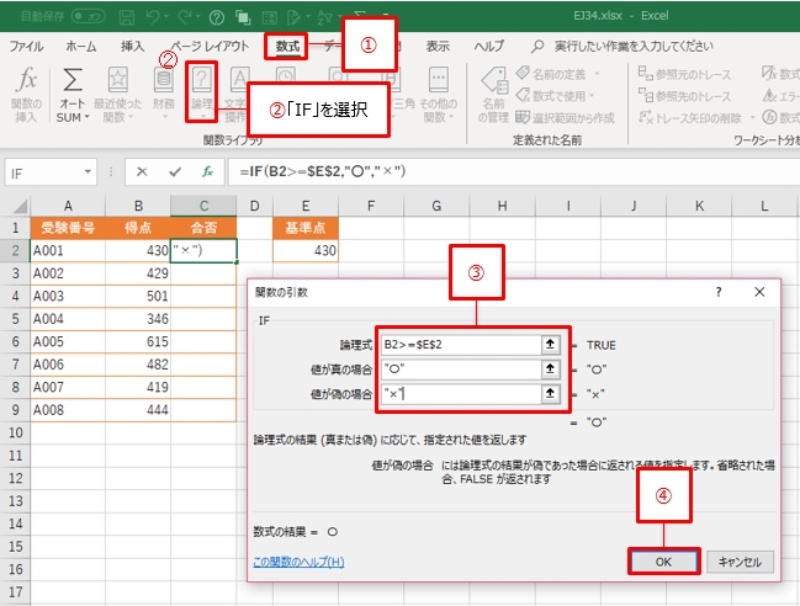Collapse dialog via 論理式 range selector button
Image resolution: width=800 pixels, height=606 pixels.
(x=550, y=345)
